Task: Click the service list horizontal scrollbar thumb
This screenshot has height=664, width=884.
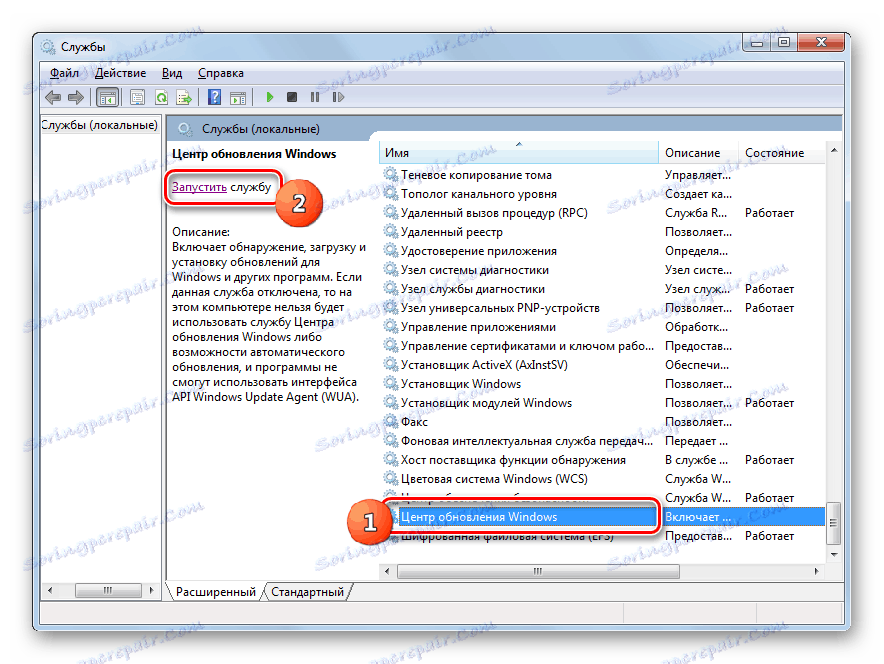Action: click(x=538, y=572)
